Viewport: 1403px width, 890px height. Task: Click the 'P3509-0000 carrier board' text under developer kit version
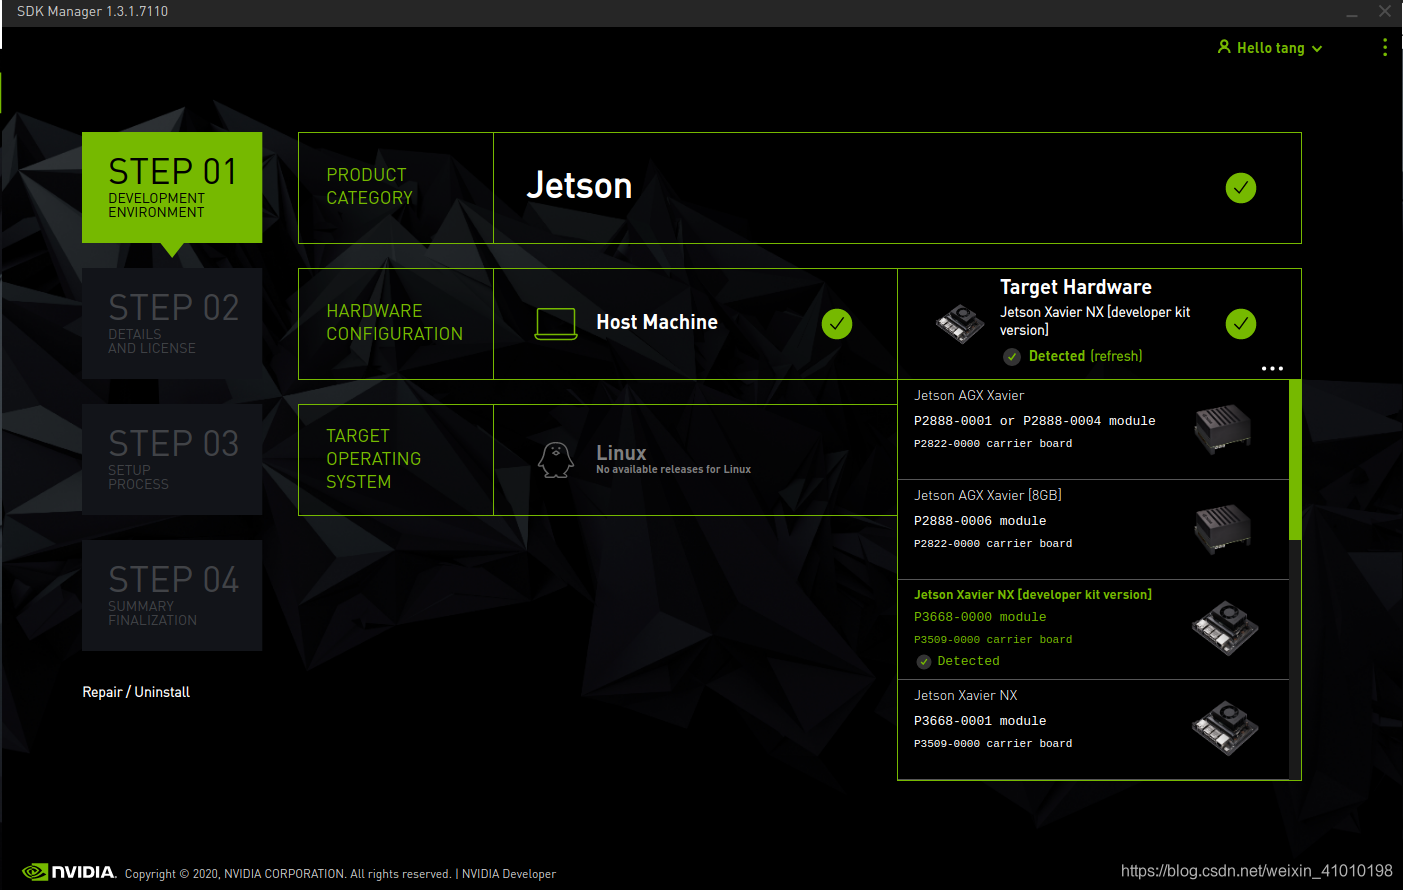click(x=993, y=640)
